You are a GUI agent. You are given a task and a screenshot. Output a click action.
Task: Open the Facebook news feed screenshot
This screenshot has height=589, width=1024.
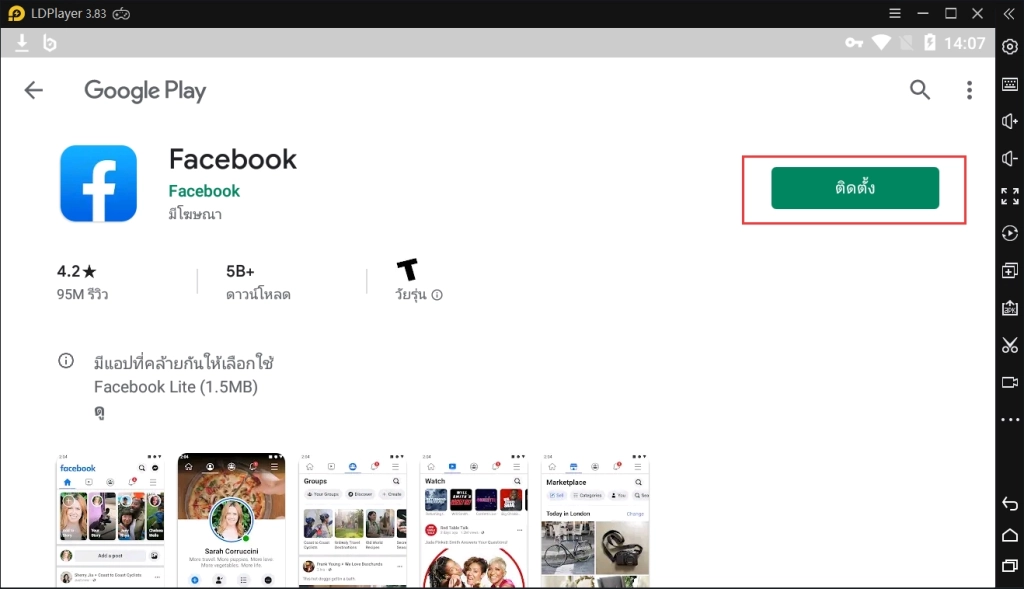[x=110, y=520]
